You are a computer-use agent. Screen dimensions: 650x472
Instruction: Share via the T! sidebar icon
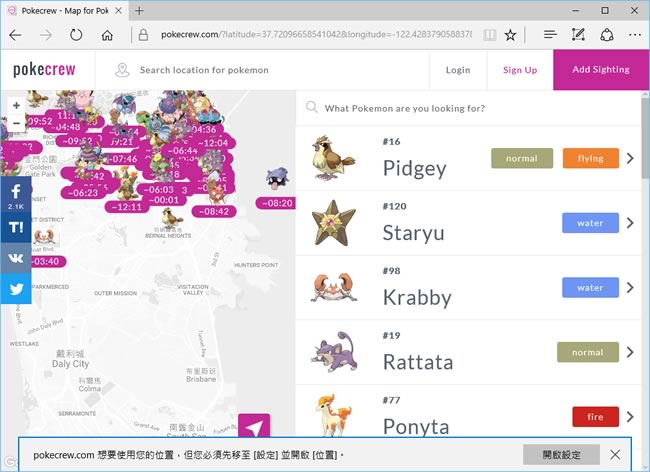16,228
